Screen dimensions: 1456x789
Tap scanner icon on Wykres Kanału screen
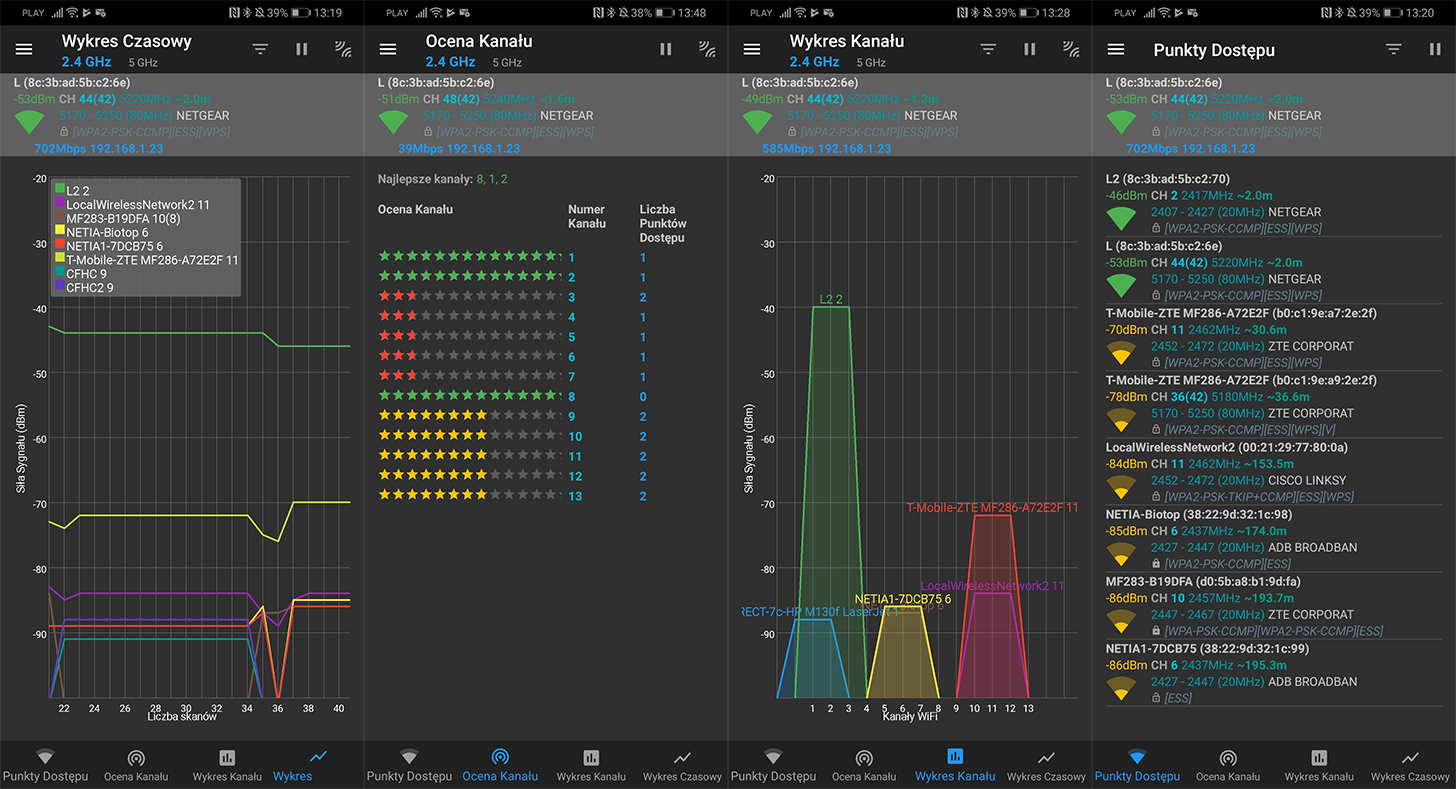[x=1071, y=49]
